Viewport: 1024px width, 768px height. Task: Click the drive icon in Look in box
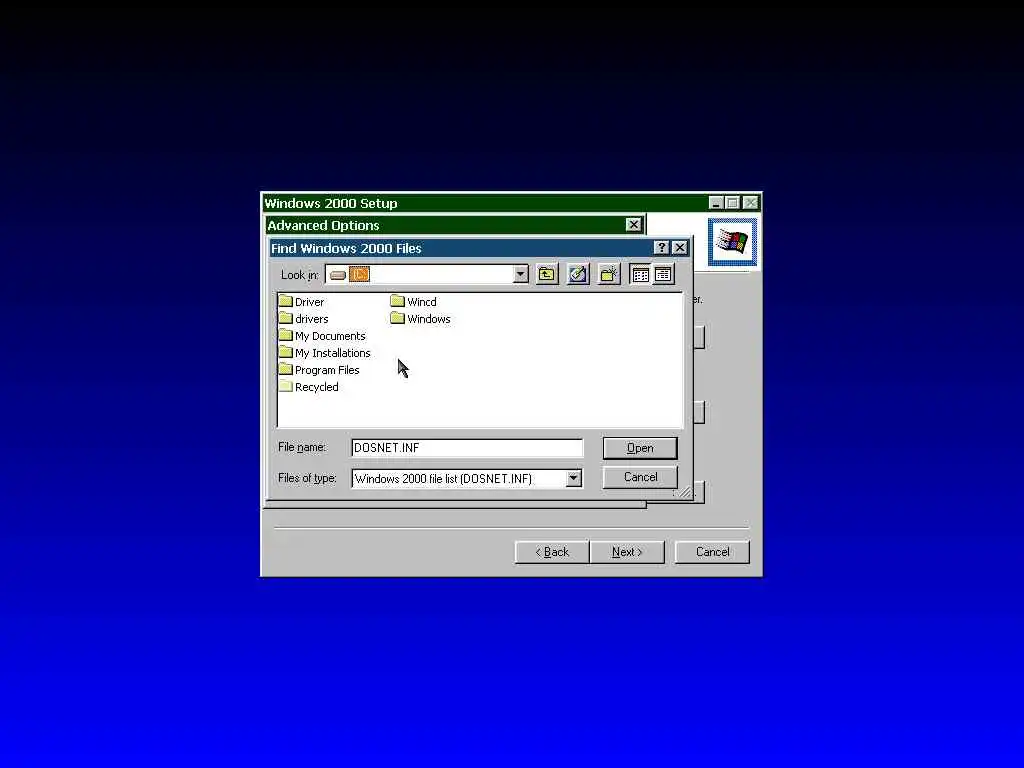338,275
